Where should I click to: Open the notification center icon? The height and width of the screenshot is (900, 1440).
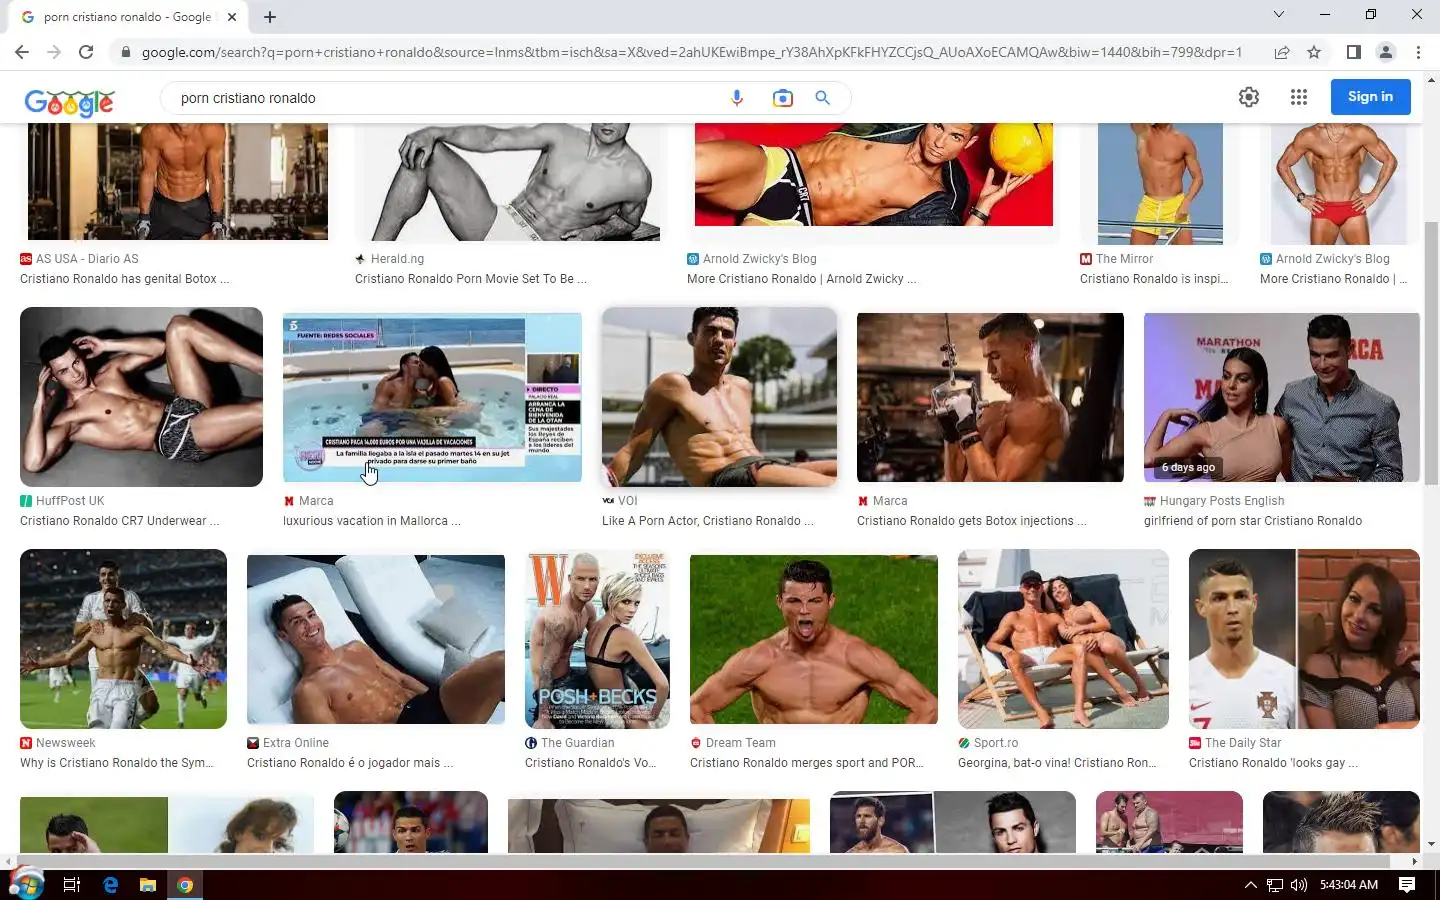[1407, 885]
